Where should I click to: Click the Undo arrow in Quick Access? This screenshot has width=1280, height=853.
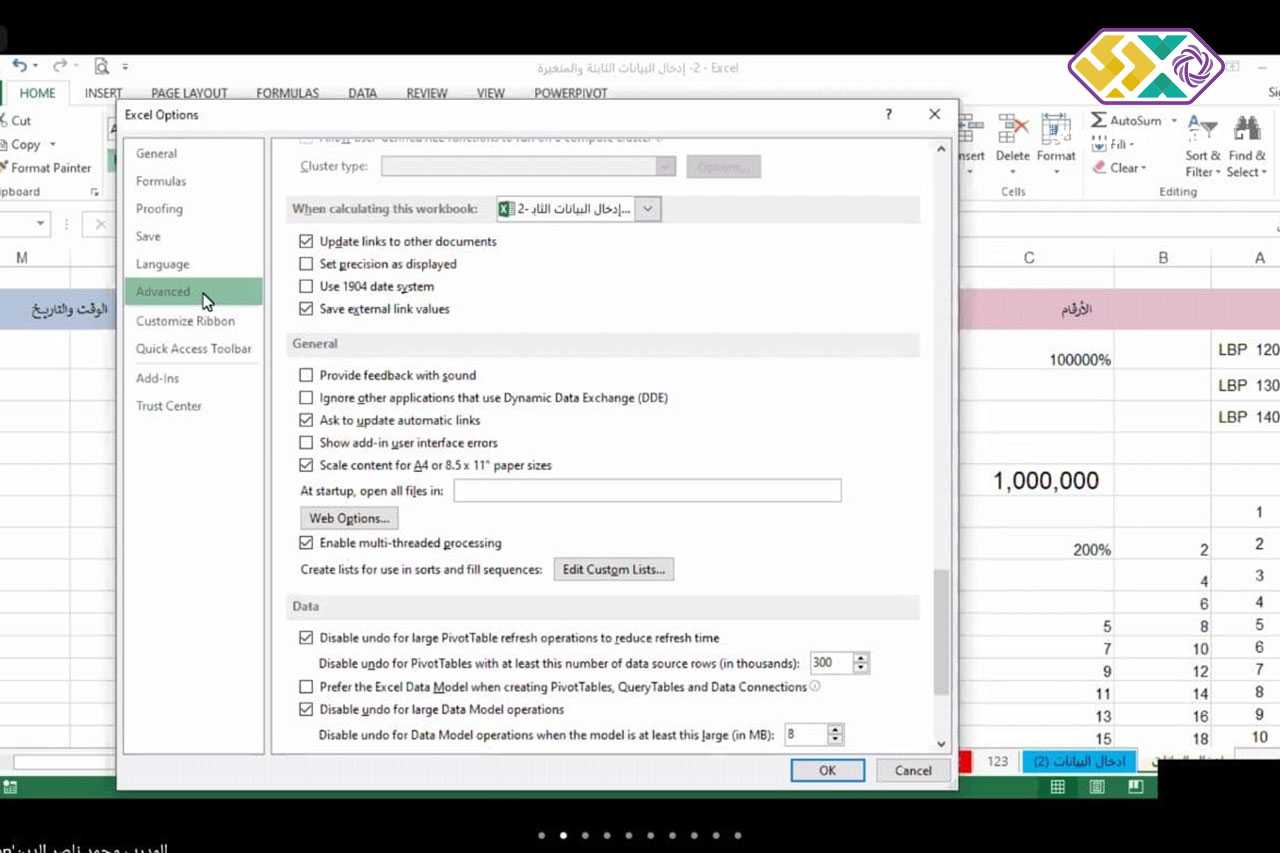point(19,66)
